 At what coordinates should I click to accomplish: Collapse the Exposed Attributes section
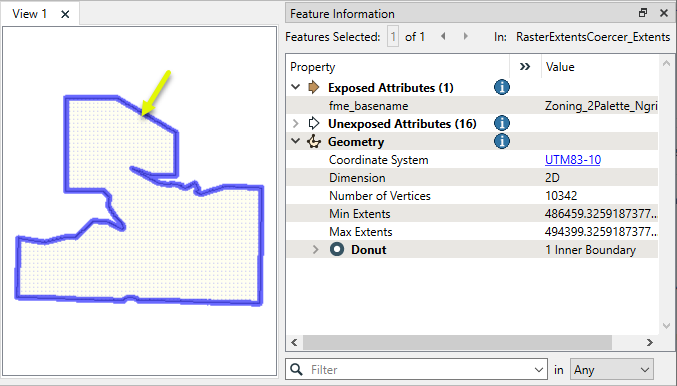pos(296,87)
